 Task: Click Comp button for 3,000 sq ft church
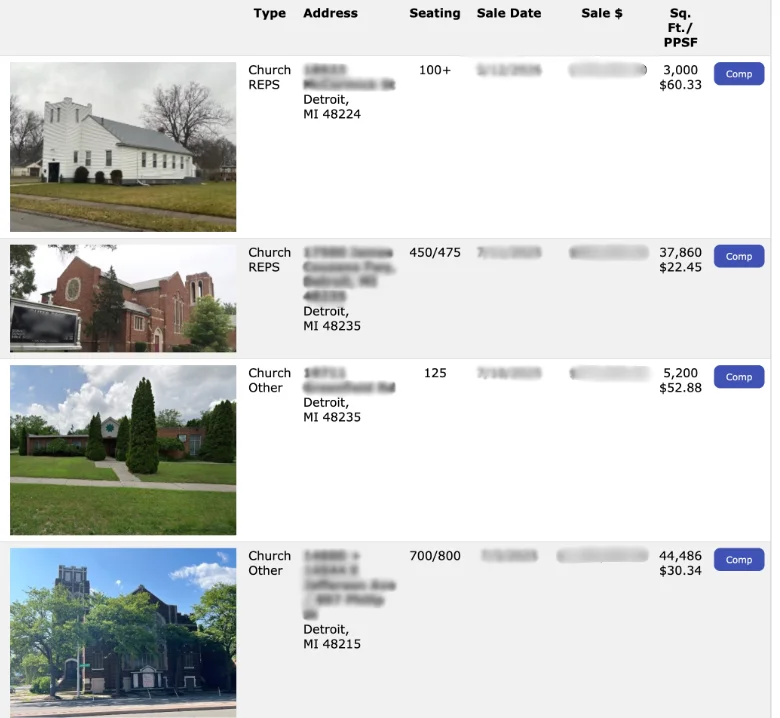point(739,74)
